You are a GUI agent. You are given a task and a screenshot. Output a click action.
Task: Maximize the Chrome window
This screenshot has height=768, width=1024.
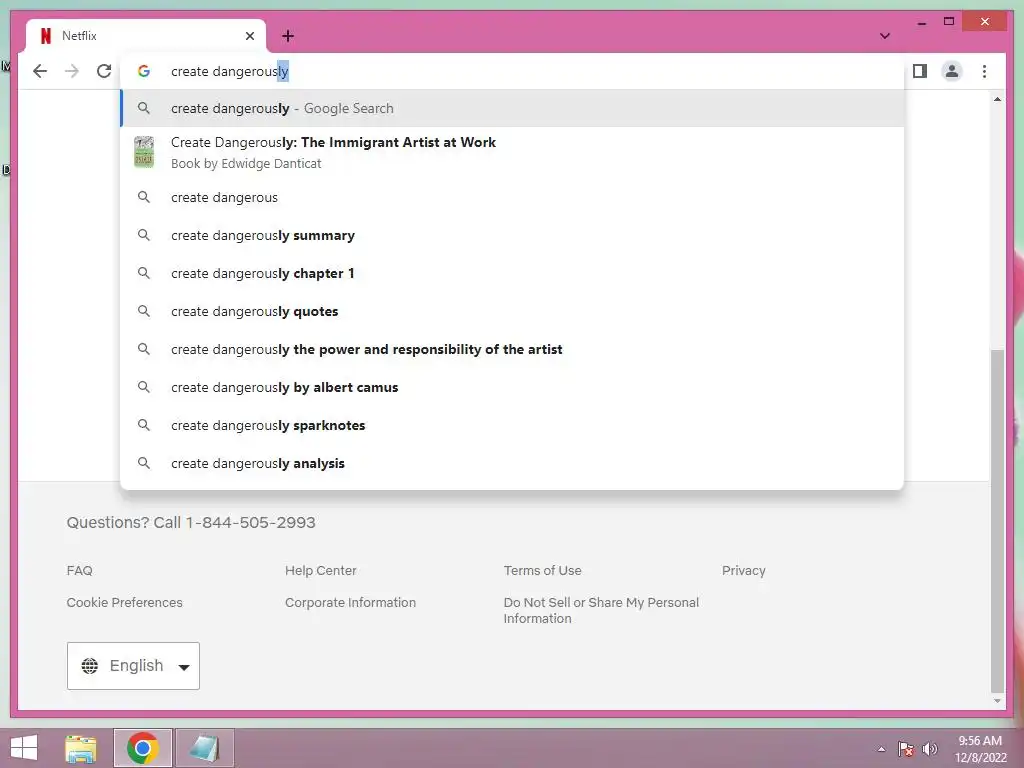949,22
